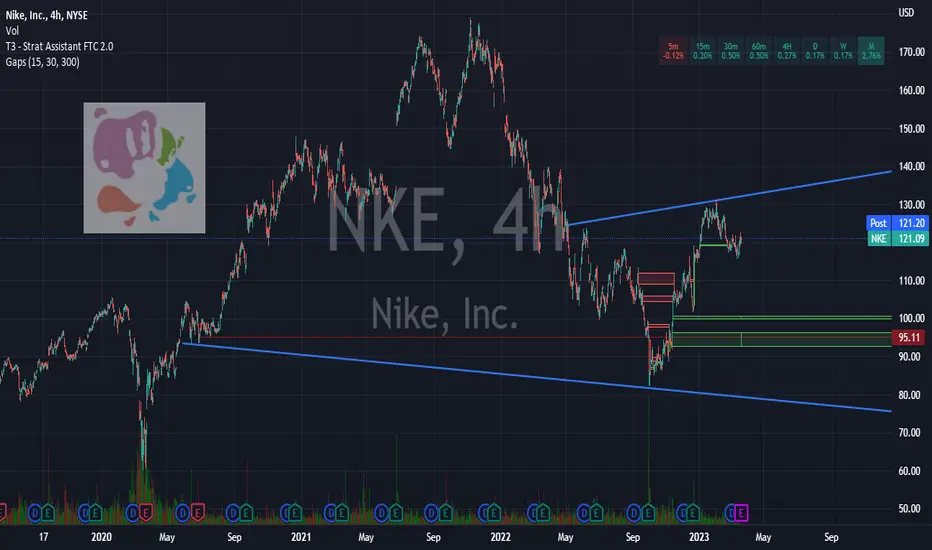This screenshot has height=550, width=932.
Task: Click the 2022 label on the time axis
Action: click(500, 537)
